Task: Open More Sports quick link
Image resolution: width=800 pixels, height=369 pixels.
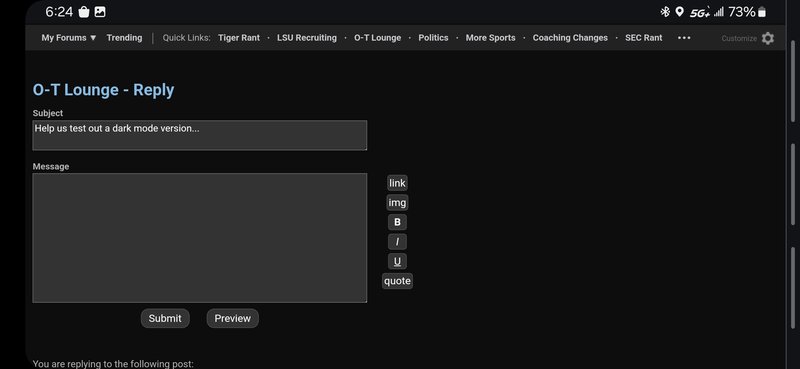Action: pyautogui.click(x=490, y=38)
